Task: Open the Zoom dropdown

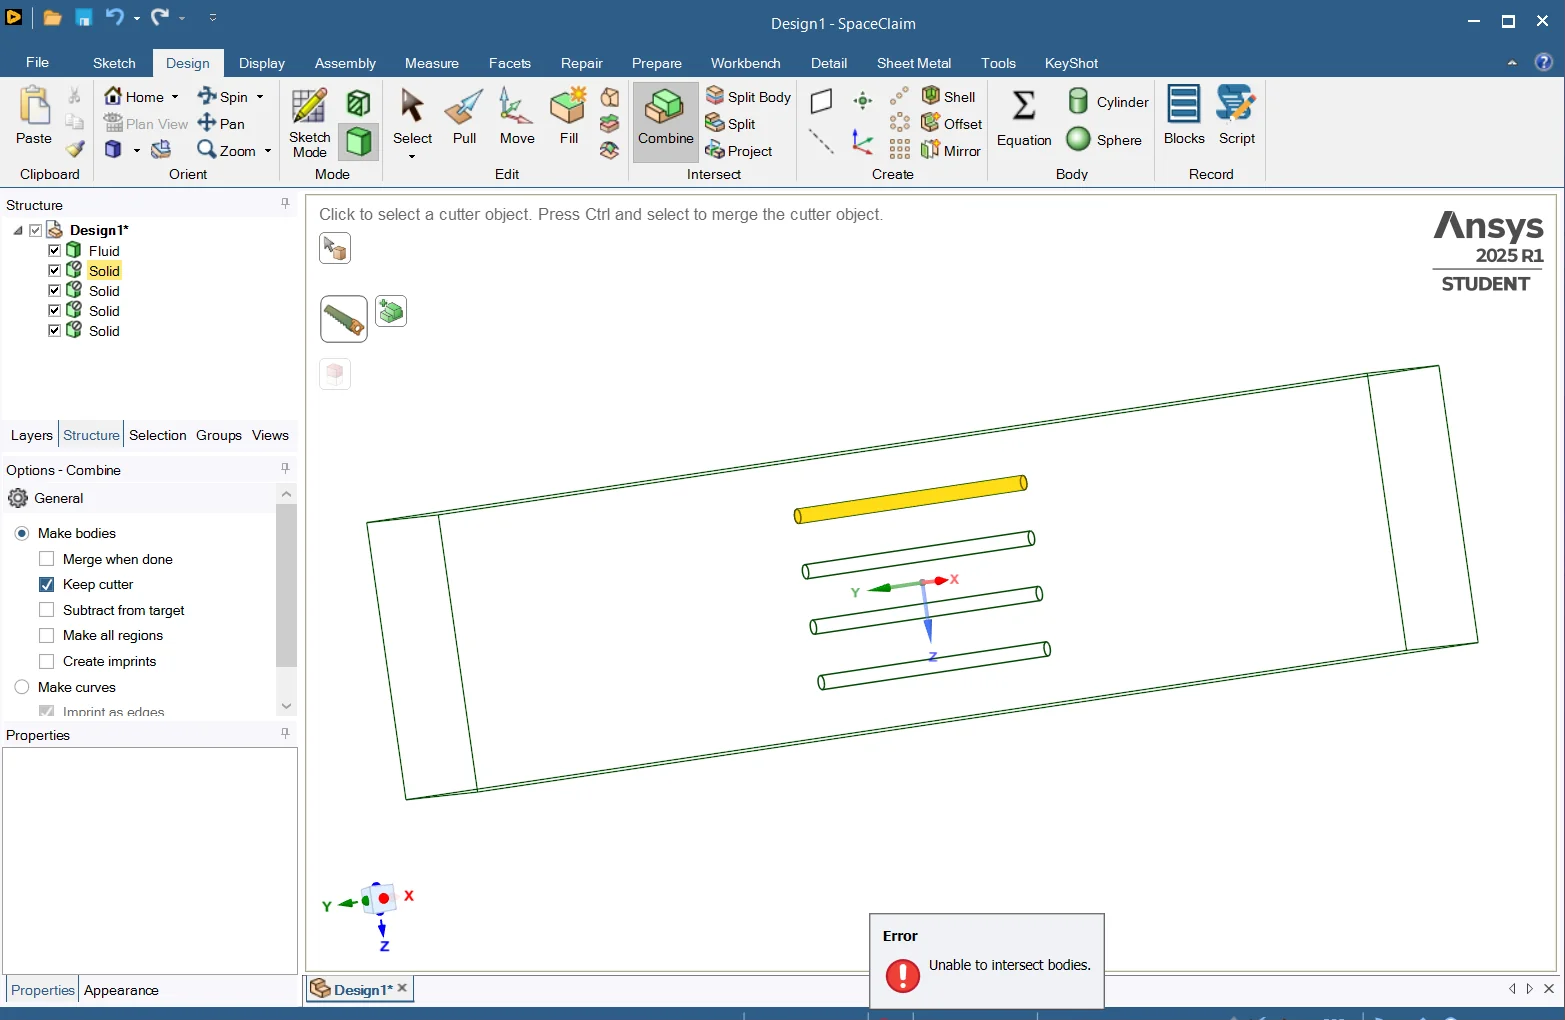Action: (268, 150)
